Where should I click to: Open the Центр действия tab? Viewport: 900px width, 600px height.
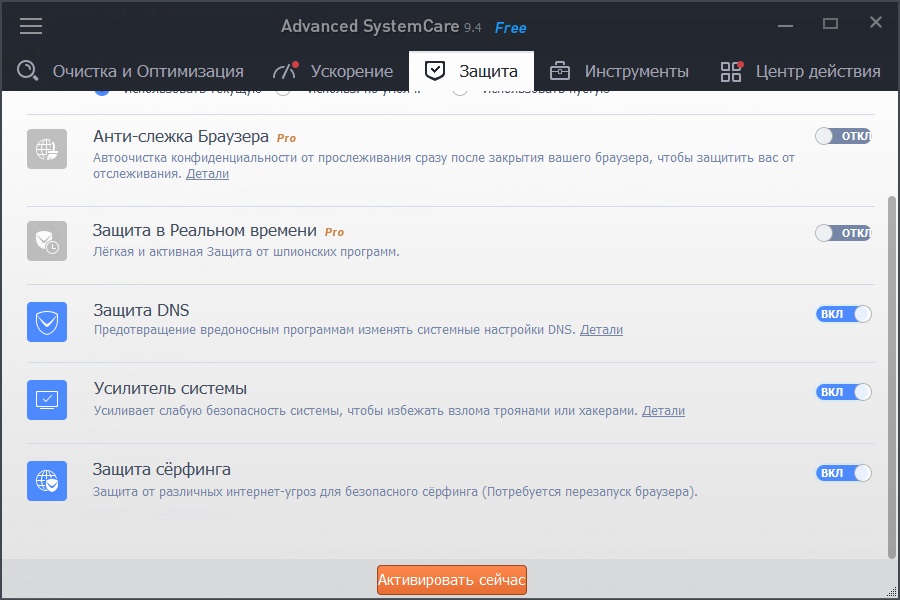[801, 71]
